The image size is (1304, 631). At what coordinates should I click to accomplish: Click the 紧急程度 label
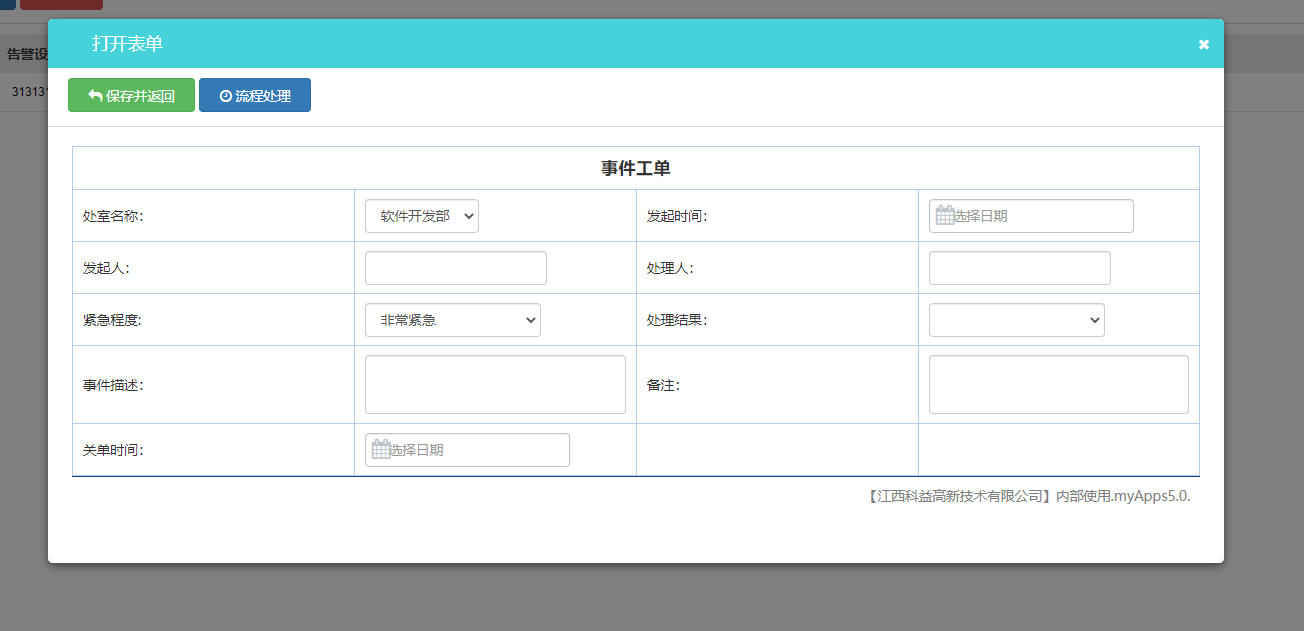tap(113, 320)
